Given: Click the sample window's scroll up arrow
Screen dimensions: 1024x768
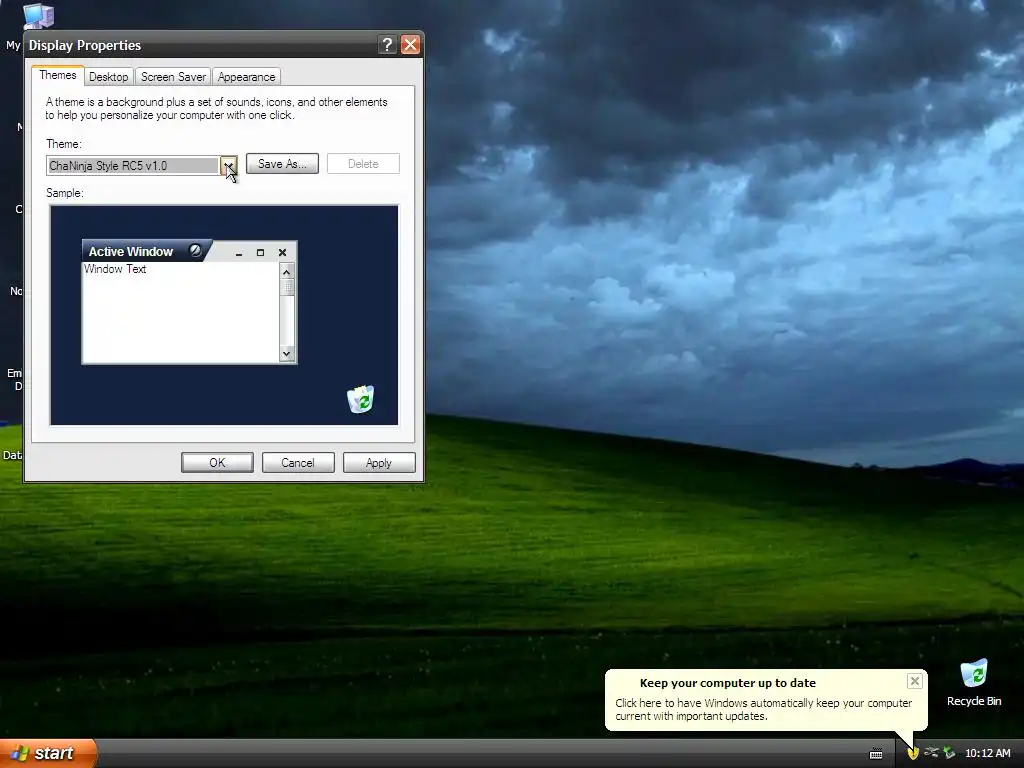Looking at the screenshot, I should 287,271.
